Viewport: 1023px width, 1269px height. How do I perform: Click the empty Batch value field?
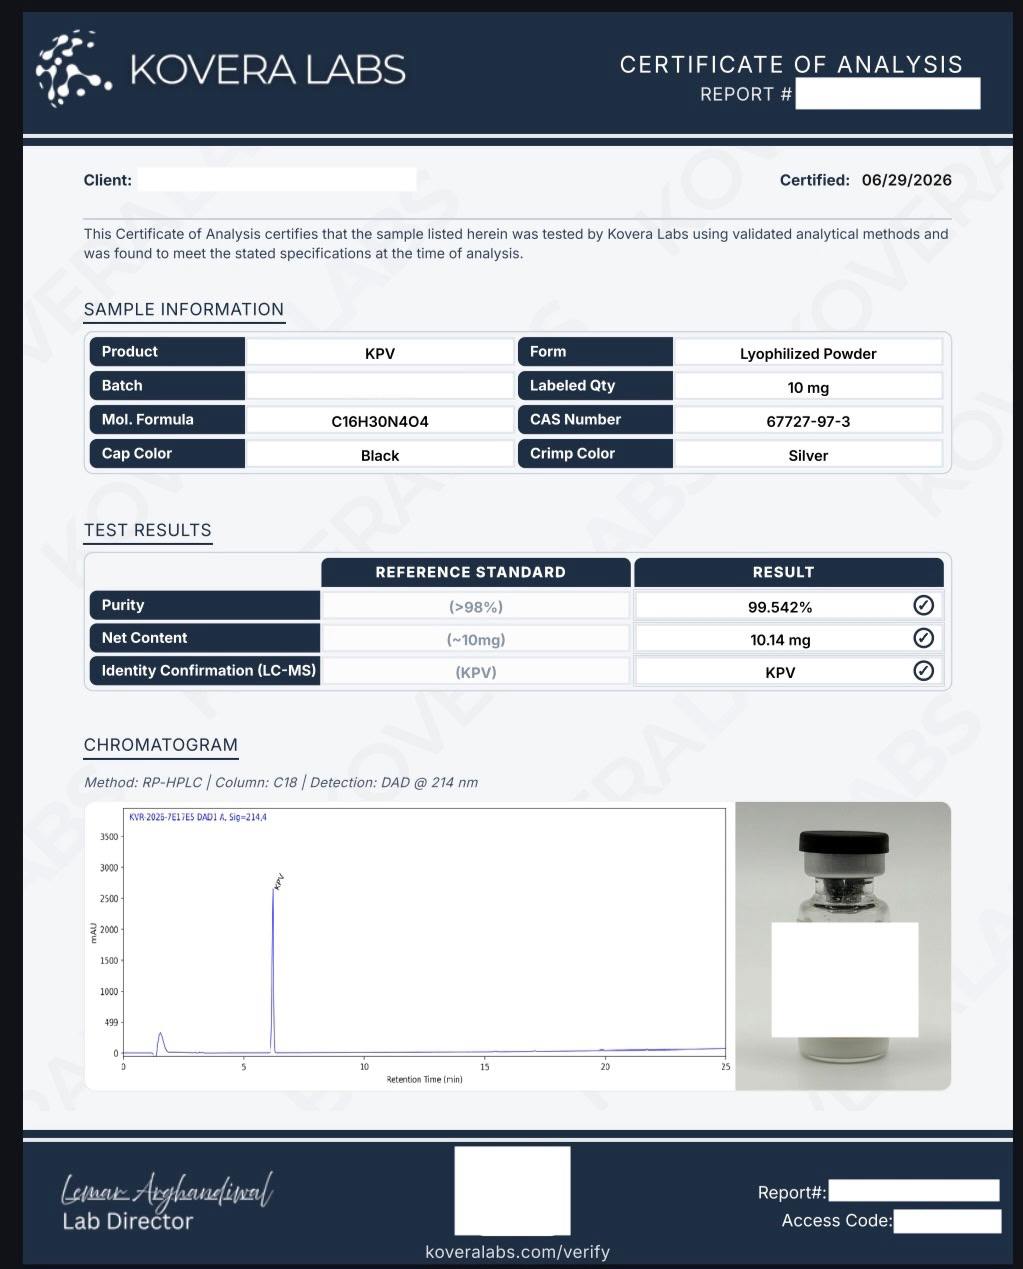(x=380, y=386)
